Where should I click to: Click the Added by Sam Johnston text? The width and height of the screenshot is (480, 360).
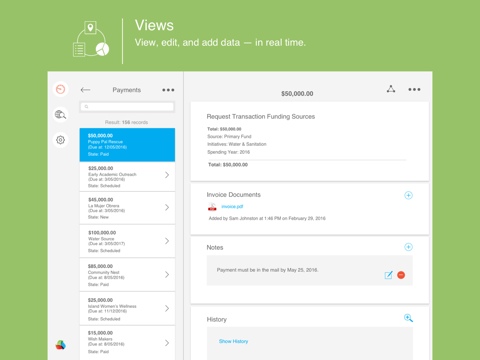coord(267,218)
